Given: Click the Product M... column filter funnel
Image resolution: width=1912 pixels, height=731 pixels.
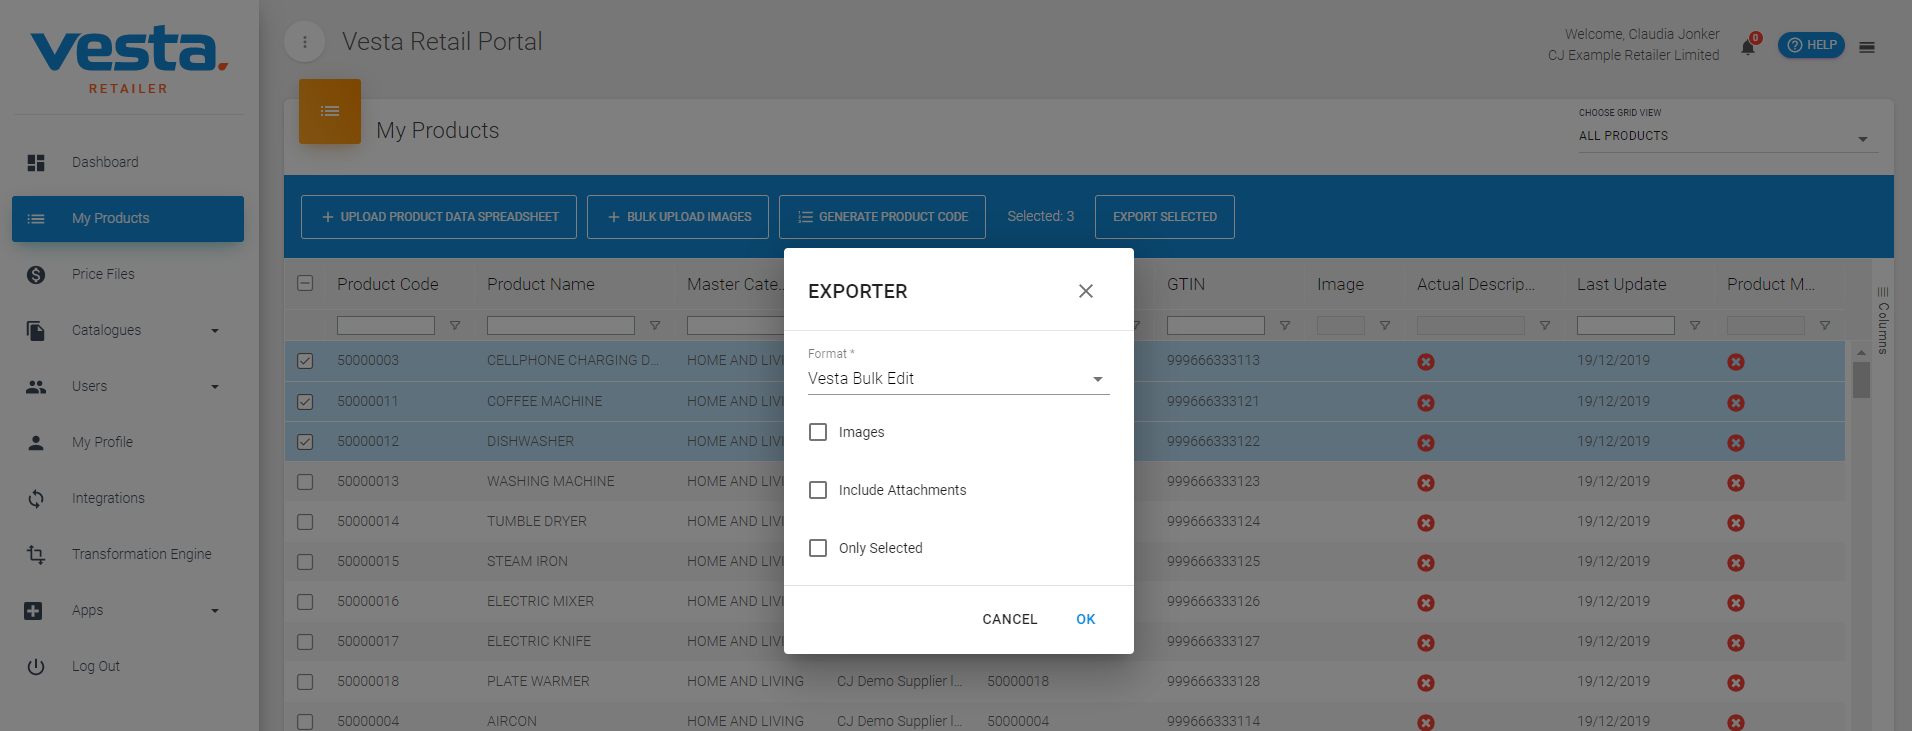Looking at the screenshot, I should click(x=1825, y=325).
